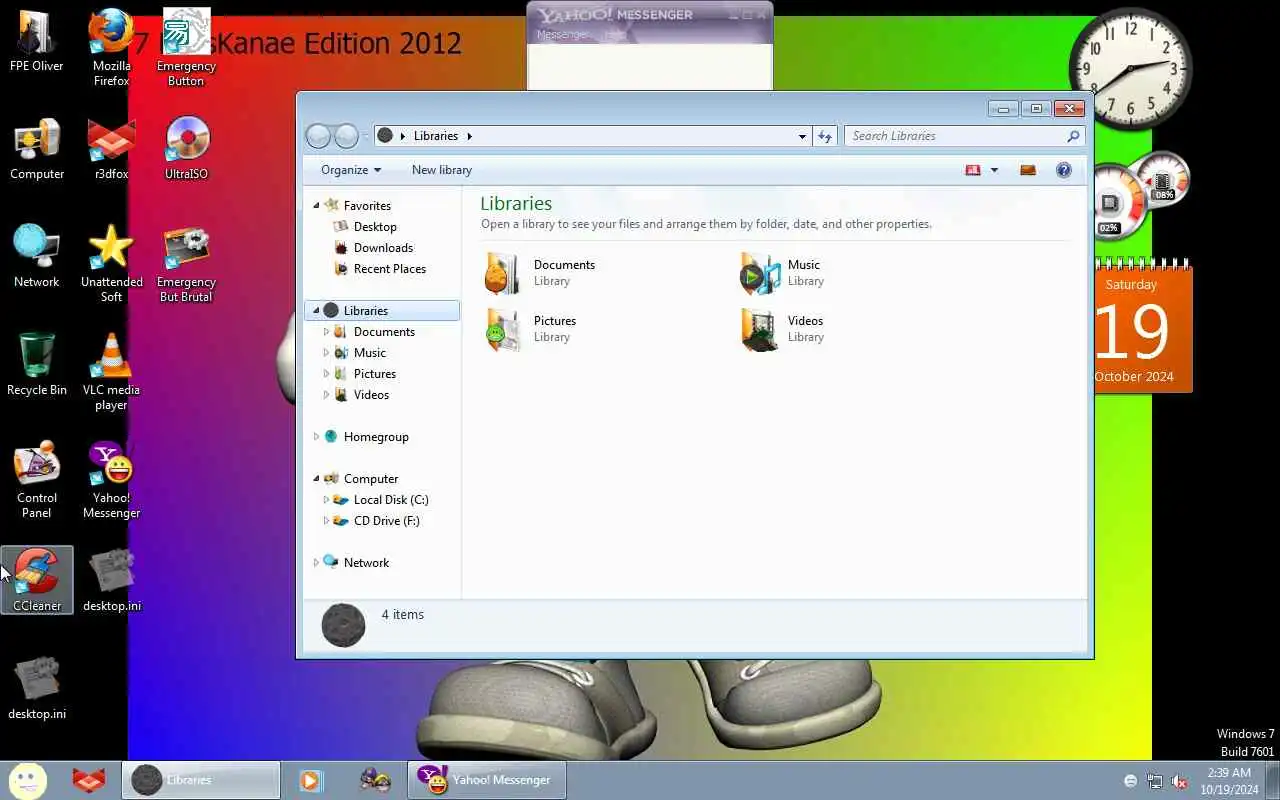Collapse the Favorites tree section
The height and width of the screenshot is (800, 1280).
point(316,205)
